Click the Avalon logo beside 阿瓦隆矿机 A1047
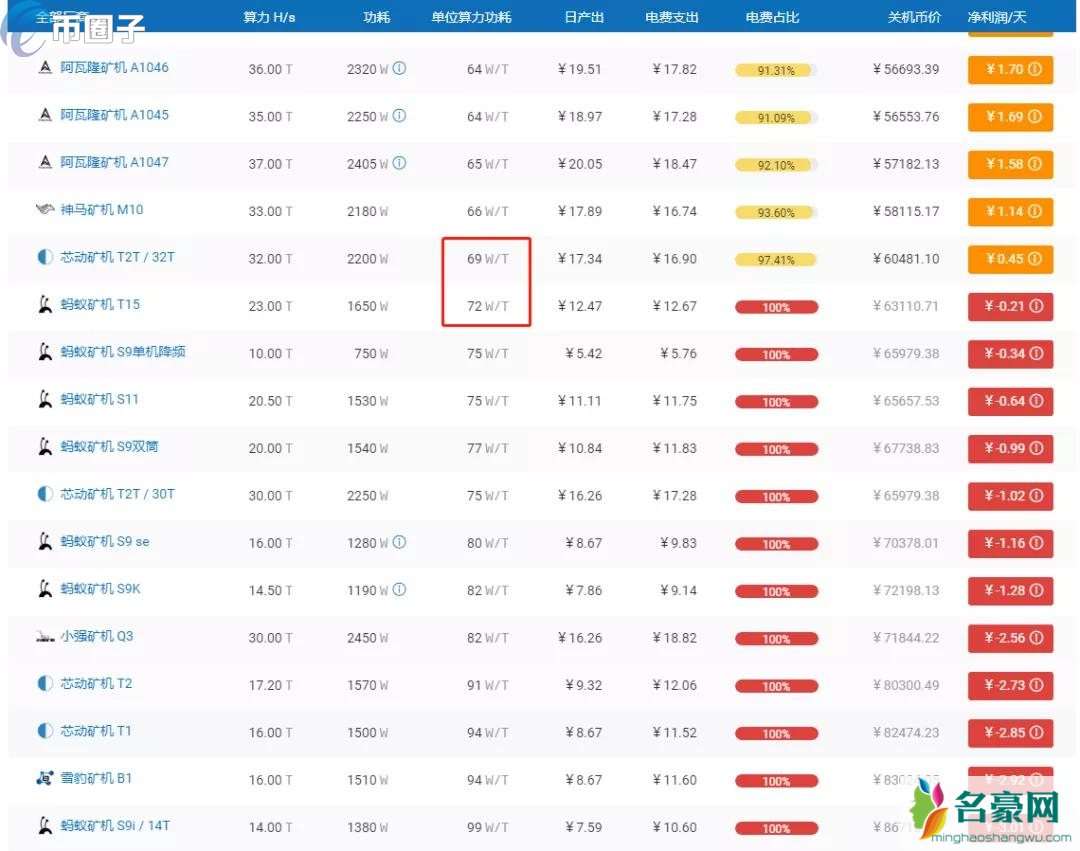Screen dimensions: 1080x851 click(45, 162)
